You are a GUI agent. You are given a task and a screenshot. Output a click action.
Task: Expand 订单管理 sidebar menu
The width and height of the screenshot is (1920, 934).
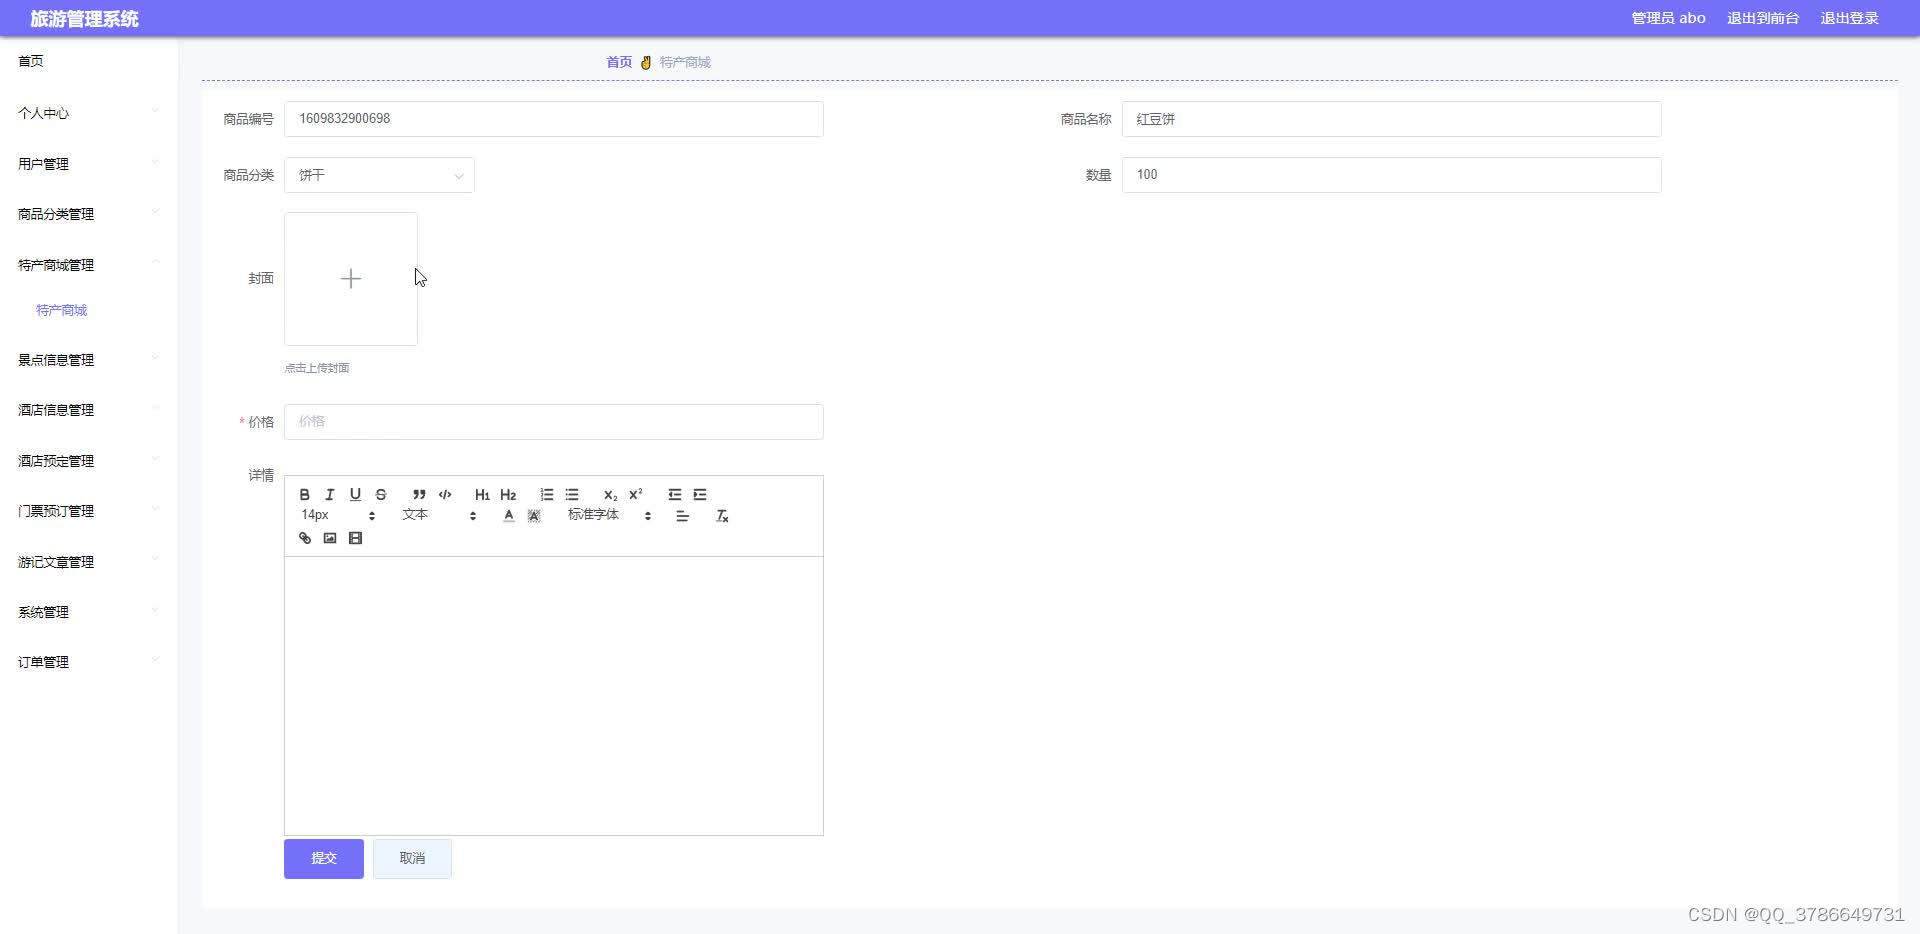coord(88,662)
